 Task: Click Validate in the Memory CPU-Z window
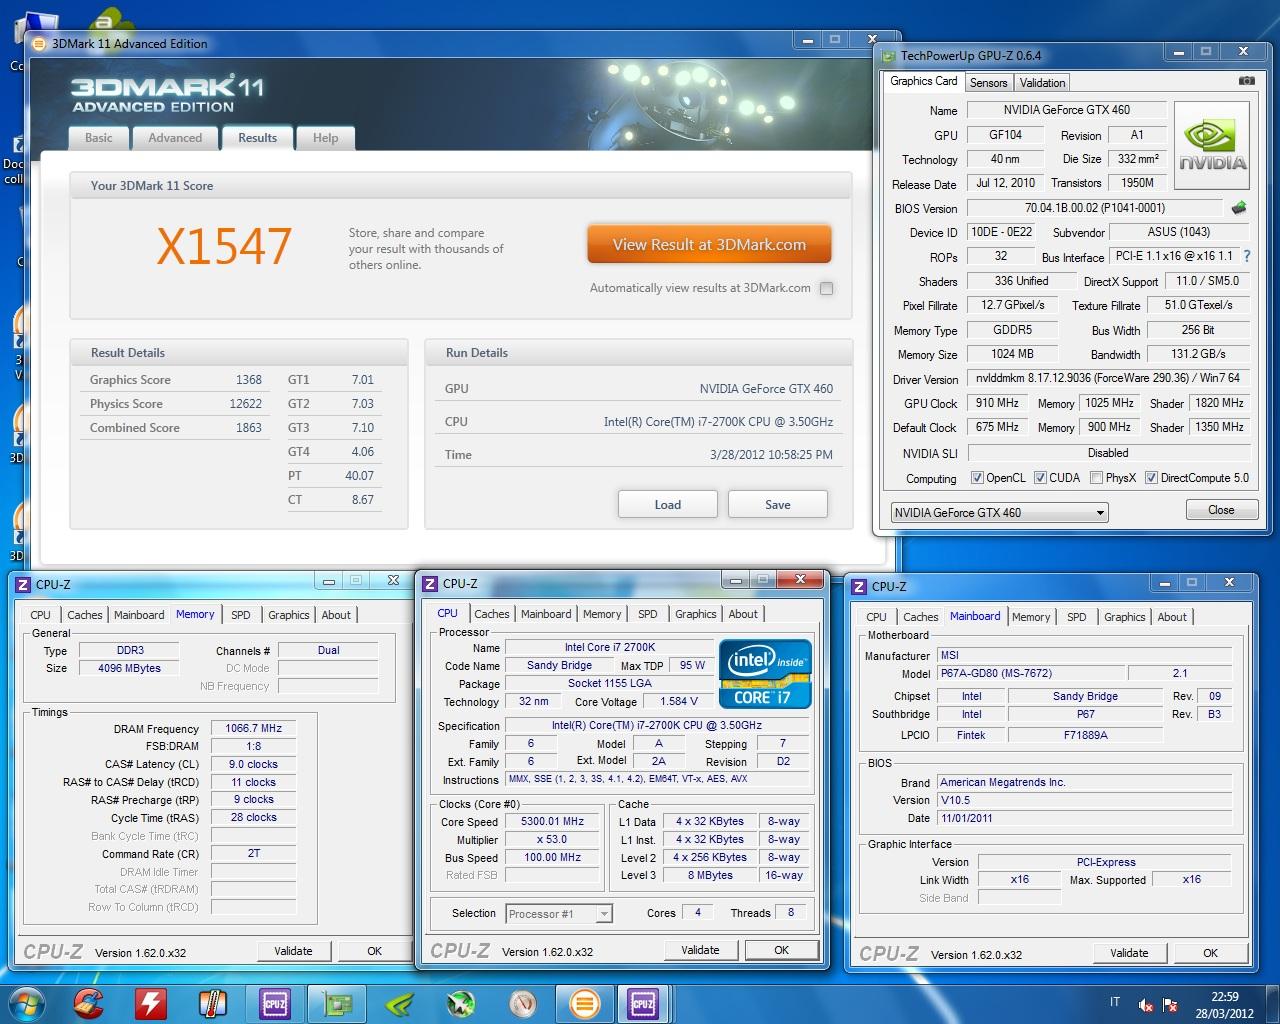click(293, 951)
